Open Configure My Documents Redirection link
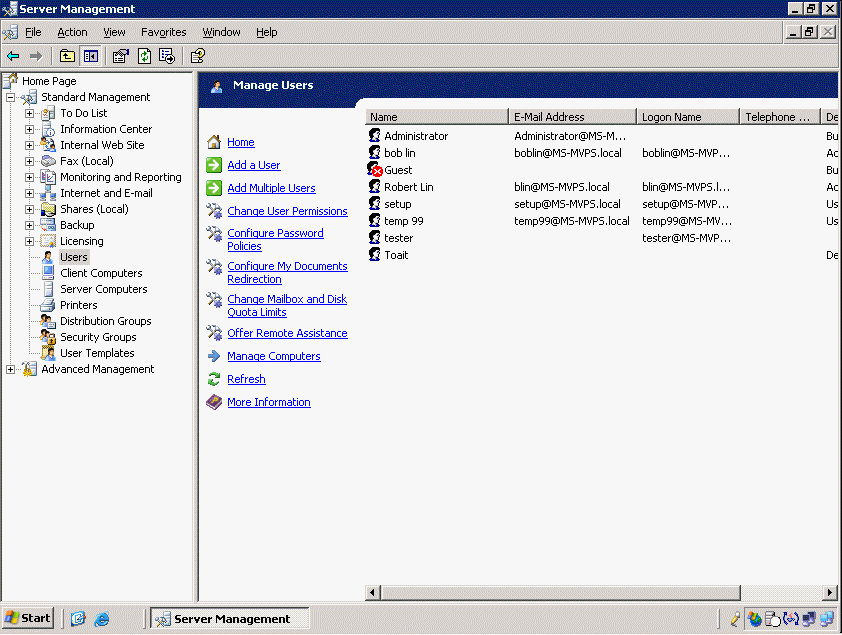842x635 pixels. [287, 273]
